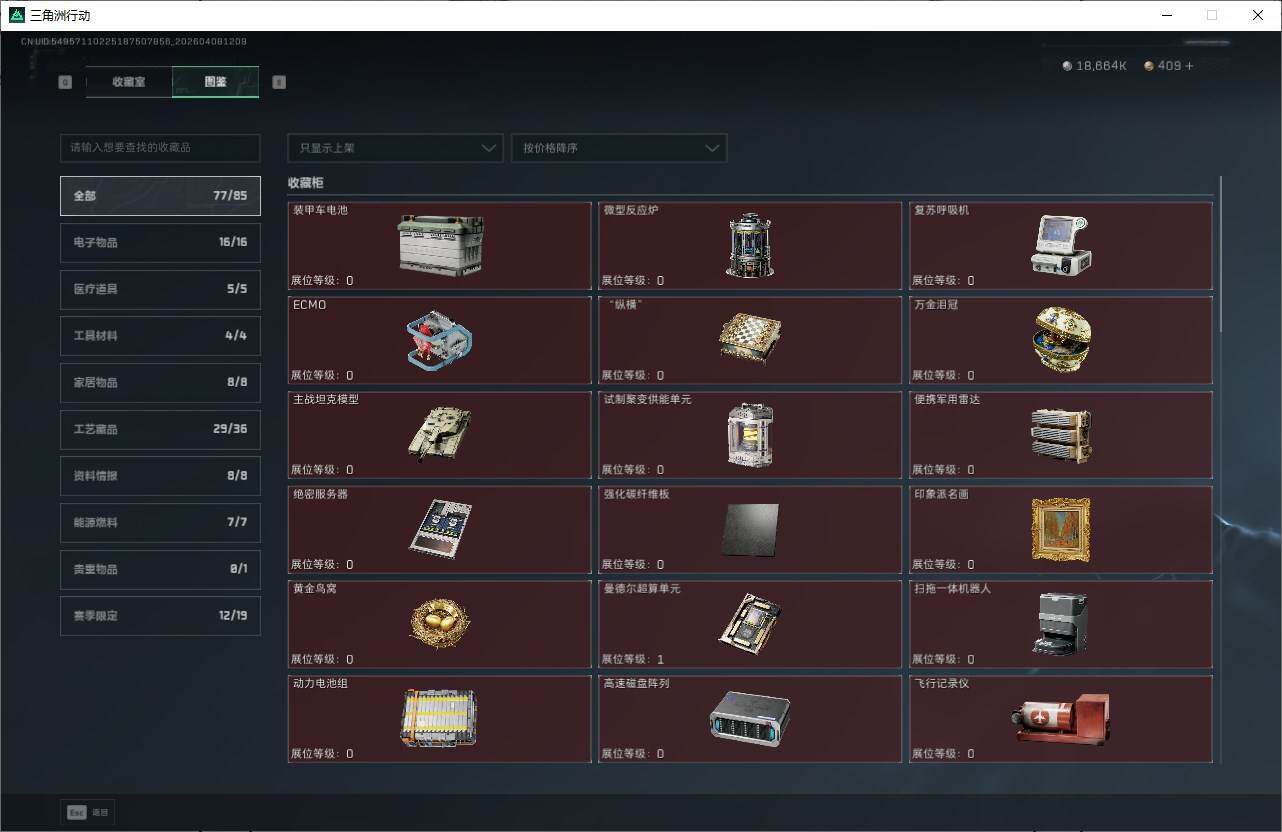Choose the 工具材料 category
The width and height of the screenshot is (1282, 832).
point(160,336)
